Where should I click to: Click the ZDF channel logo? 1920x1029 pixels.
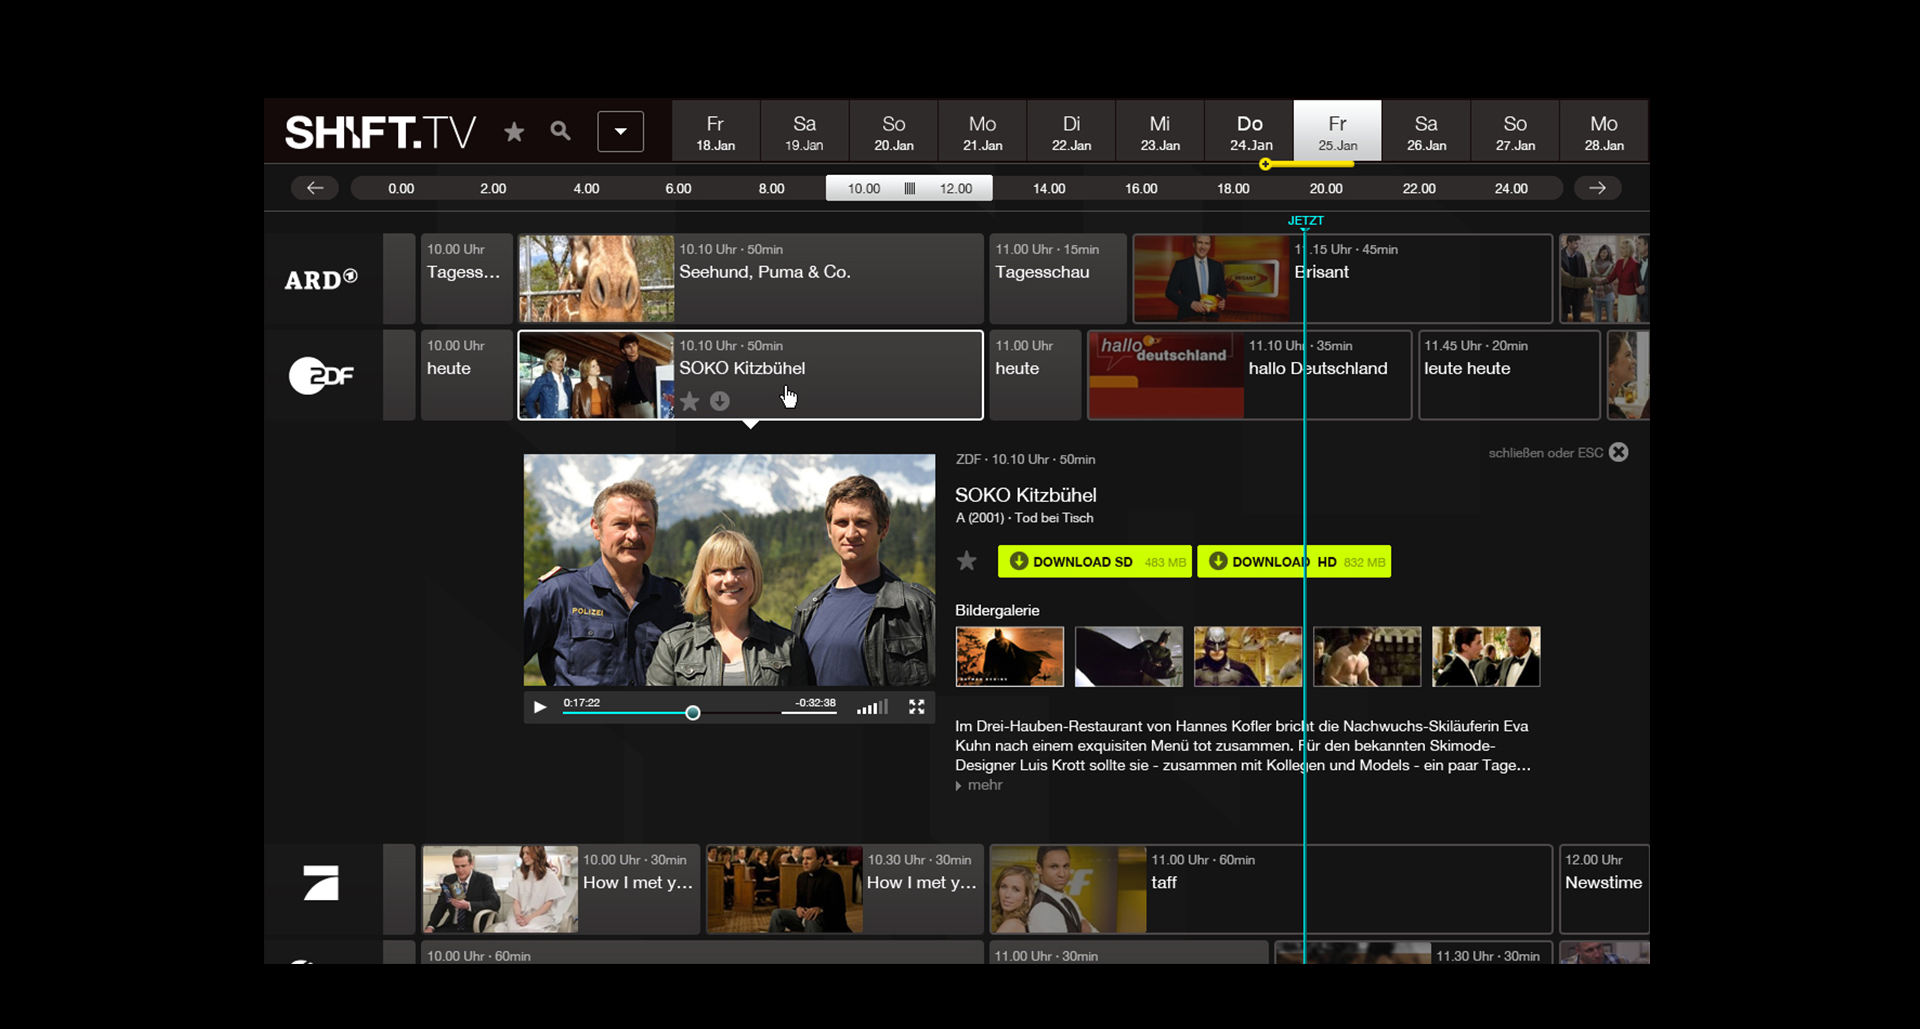click(321, 375)
